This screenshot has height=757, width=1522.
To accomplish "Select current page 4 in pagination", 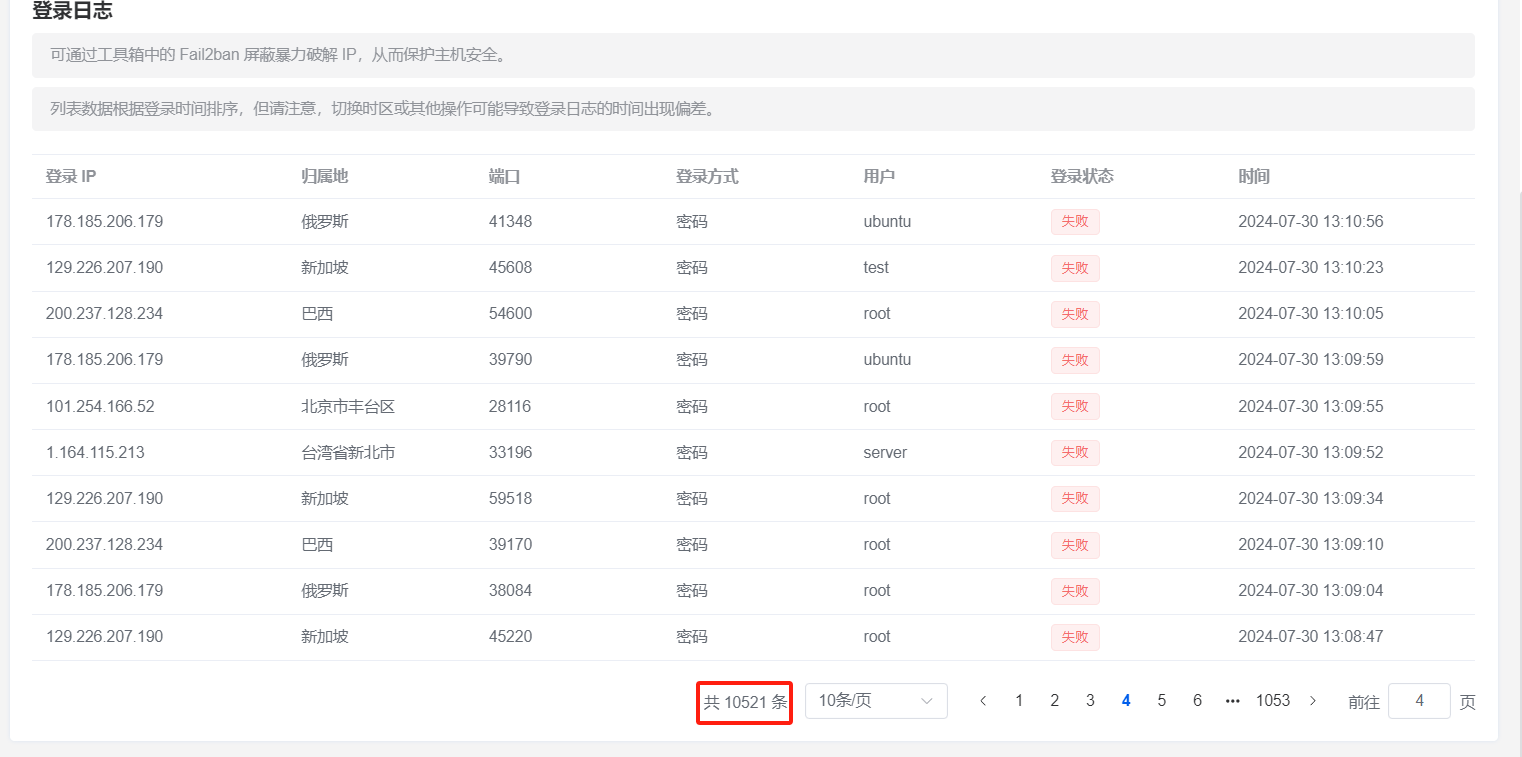I will 1126,701.
